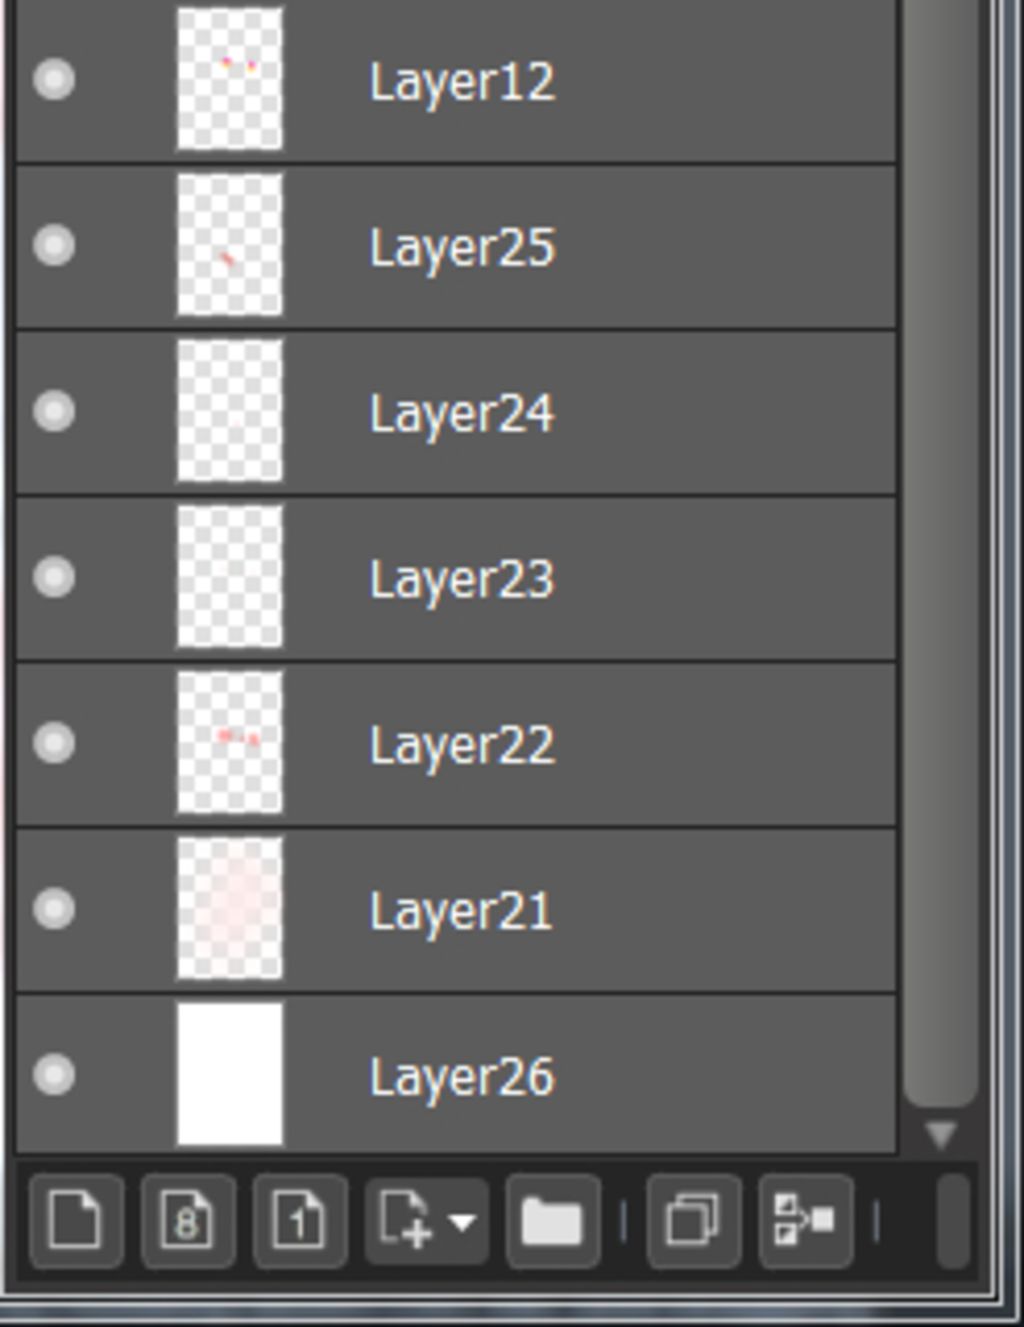Hide Layer12 visibility dot
Image resolution: width=1024 pixels, height=1327 pixels.
[54, 79]
